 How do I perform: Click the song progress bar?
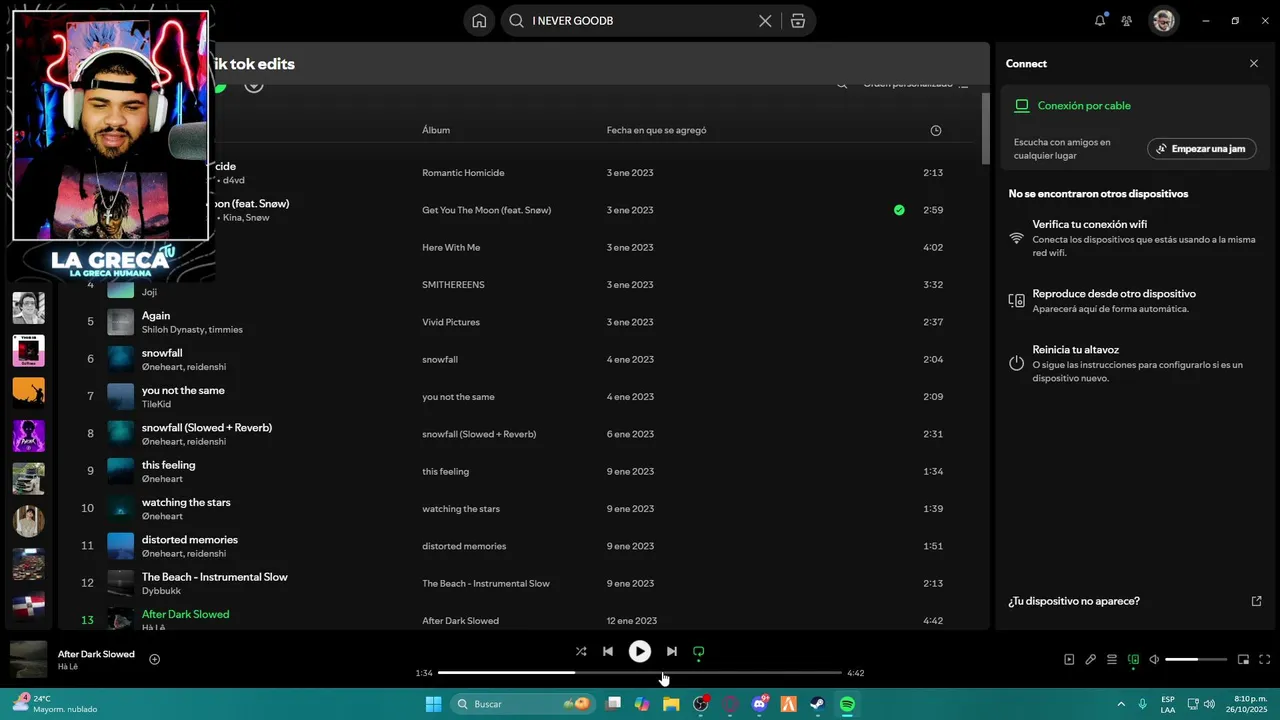640,673
